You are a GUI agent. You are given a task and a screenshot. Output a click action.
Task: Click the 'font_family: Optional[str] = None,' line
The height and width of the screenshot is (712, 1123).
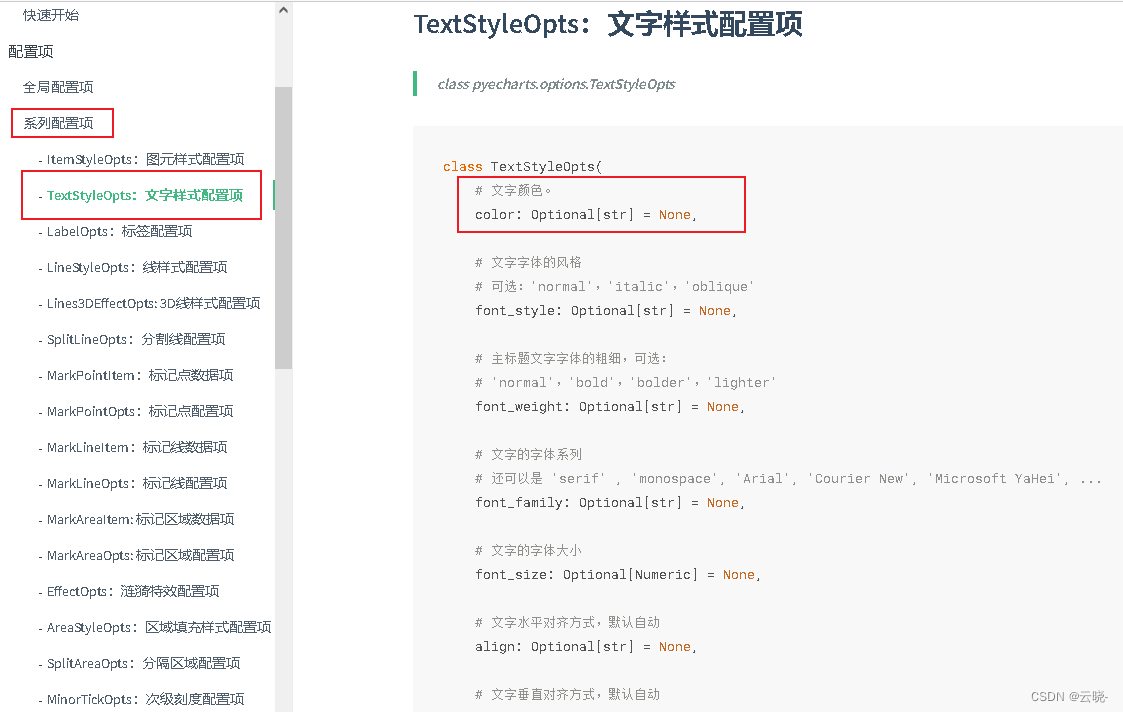(609, 502)
